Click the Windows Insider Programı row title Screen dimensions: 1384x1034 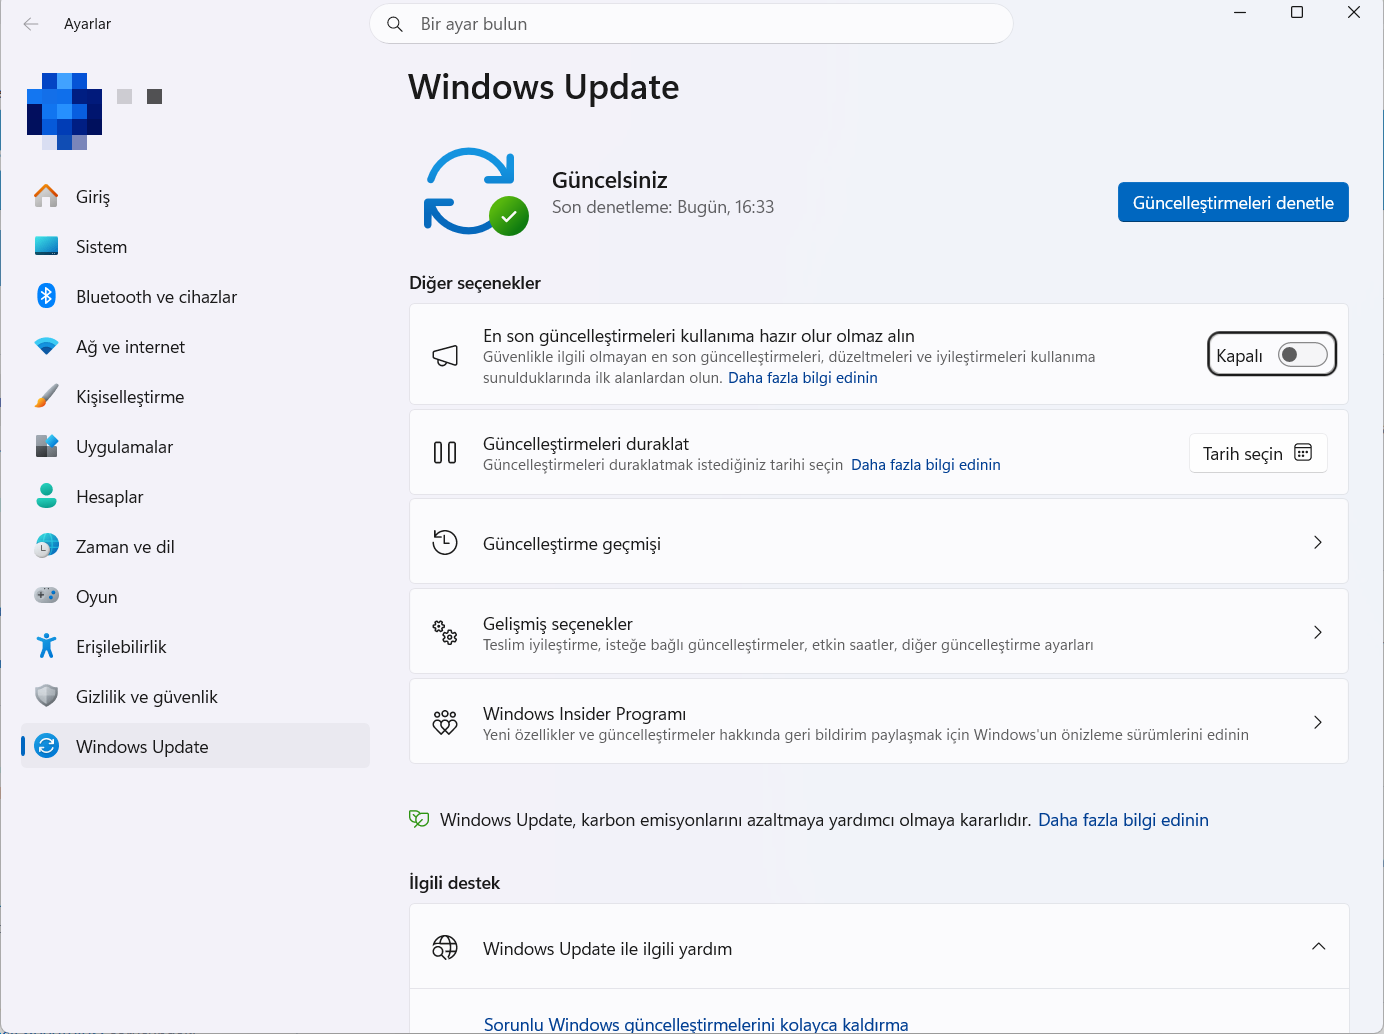tap(585, 713)
